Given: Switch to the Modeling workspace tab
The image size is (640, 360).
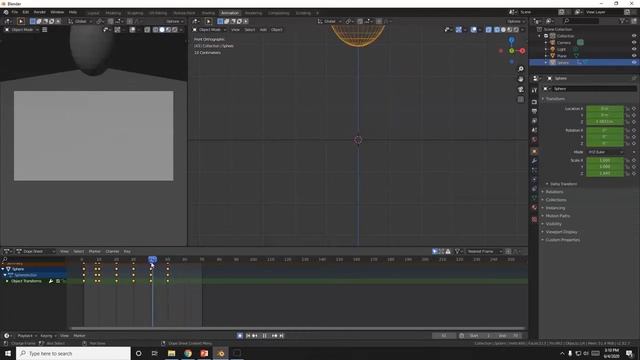Looking at the screenshot, I should click(x=113, y=13).
